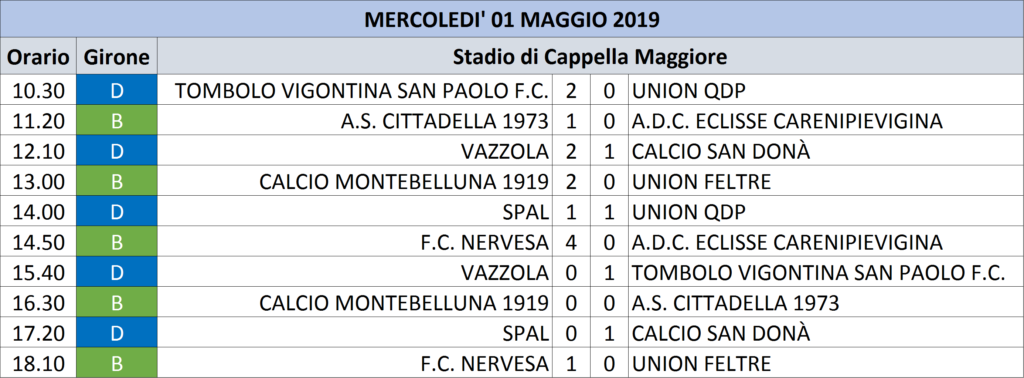The image size is (1024, 378).
Task: Click the 14.50 time cell
Action: [x=39, y=242]
